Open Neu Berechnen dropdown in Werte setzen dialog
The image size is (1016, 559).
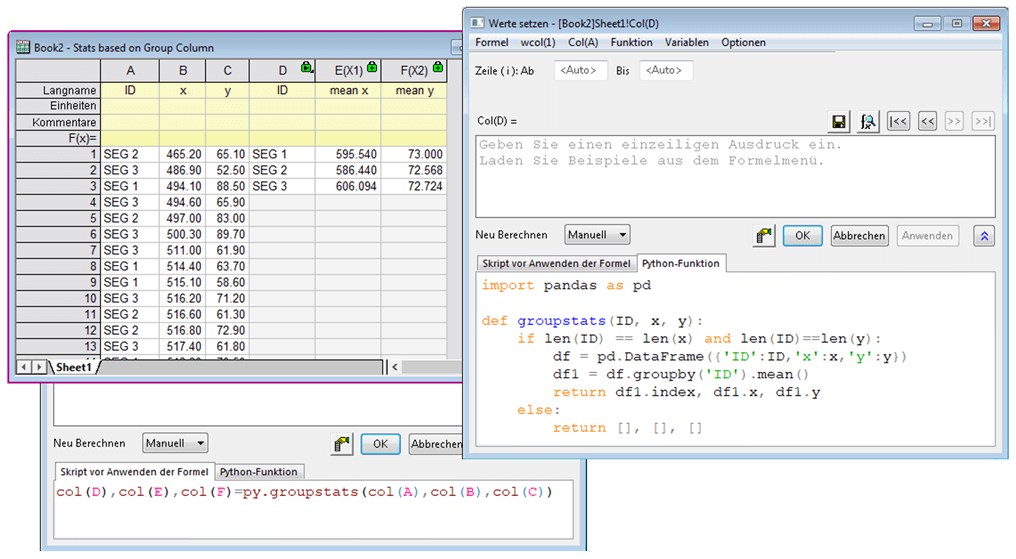point(597,235)
